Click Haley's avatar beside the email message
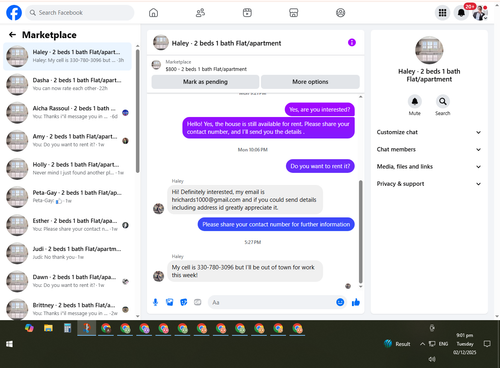 158,208
